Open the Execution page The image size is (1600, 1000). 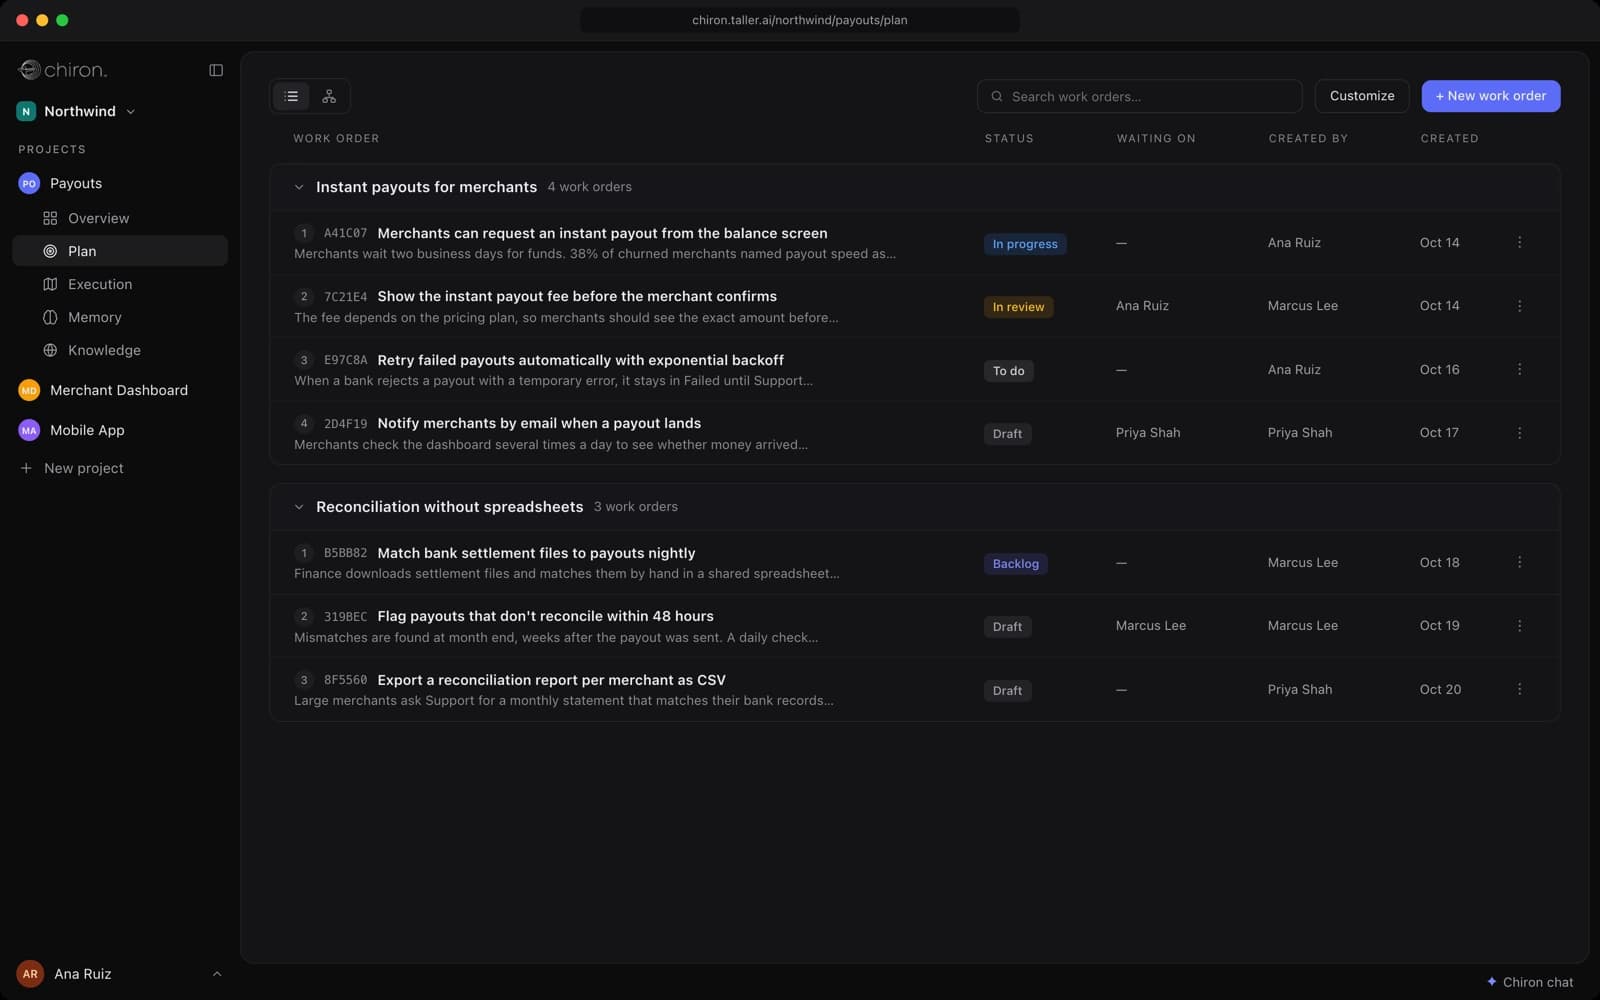120,284
